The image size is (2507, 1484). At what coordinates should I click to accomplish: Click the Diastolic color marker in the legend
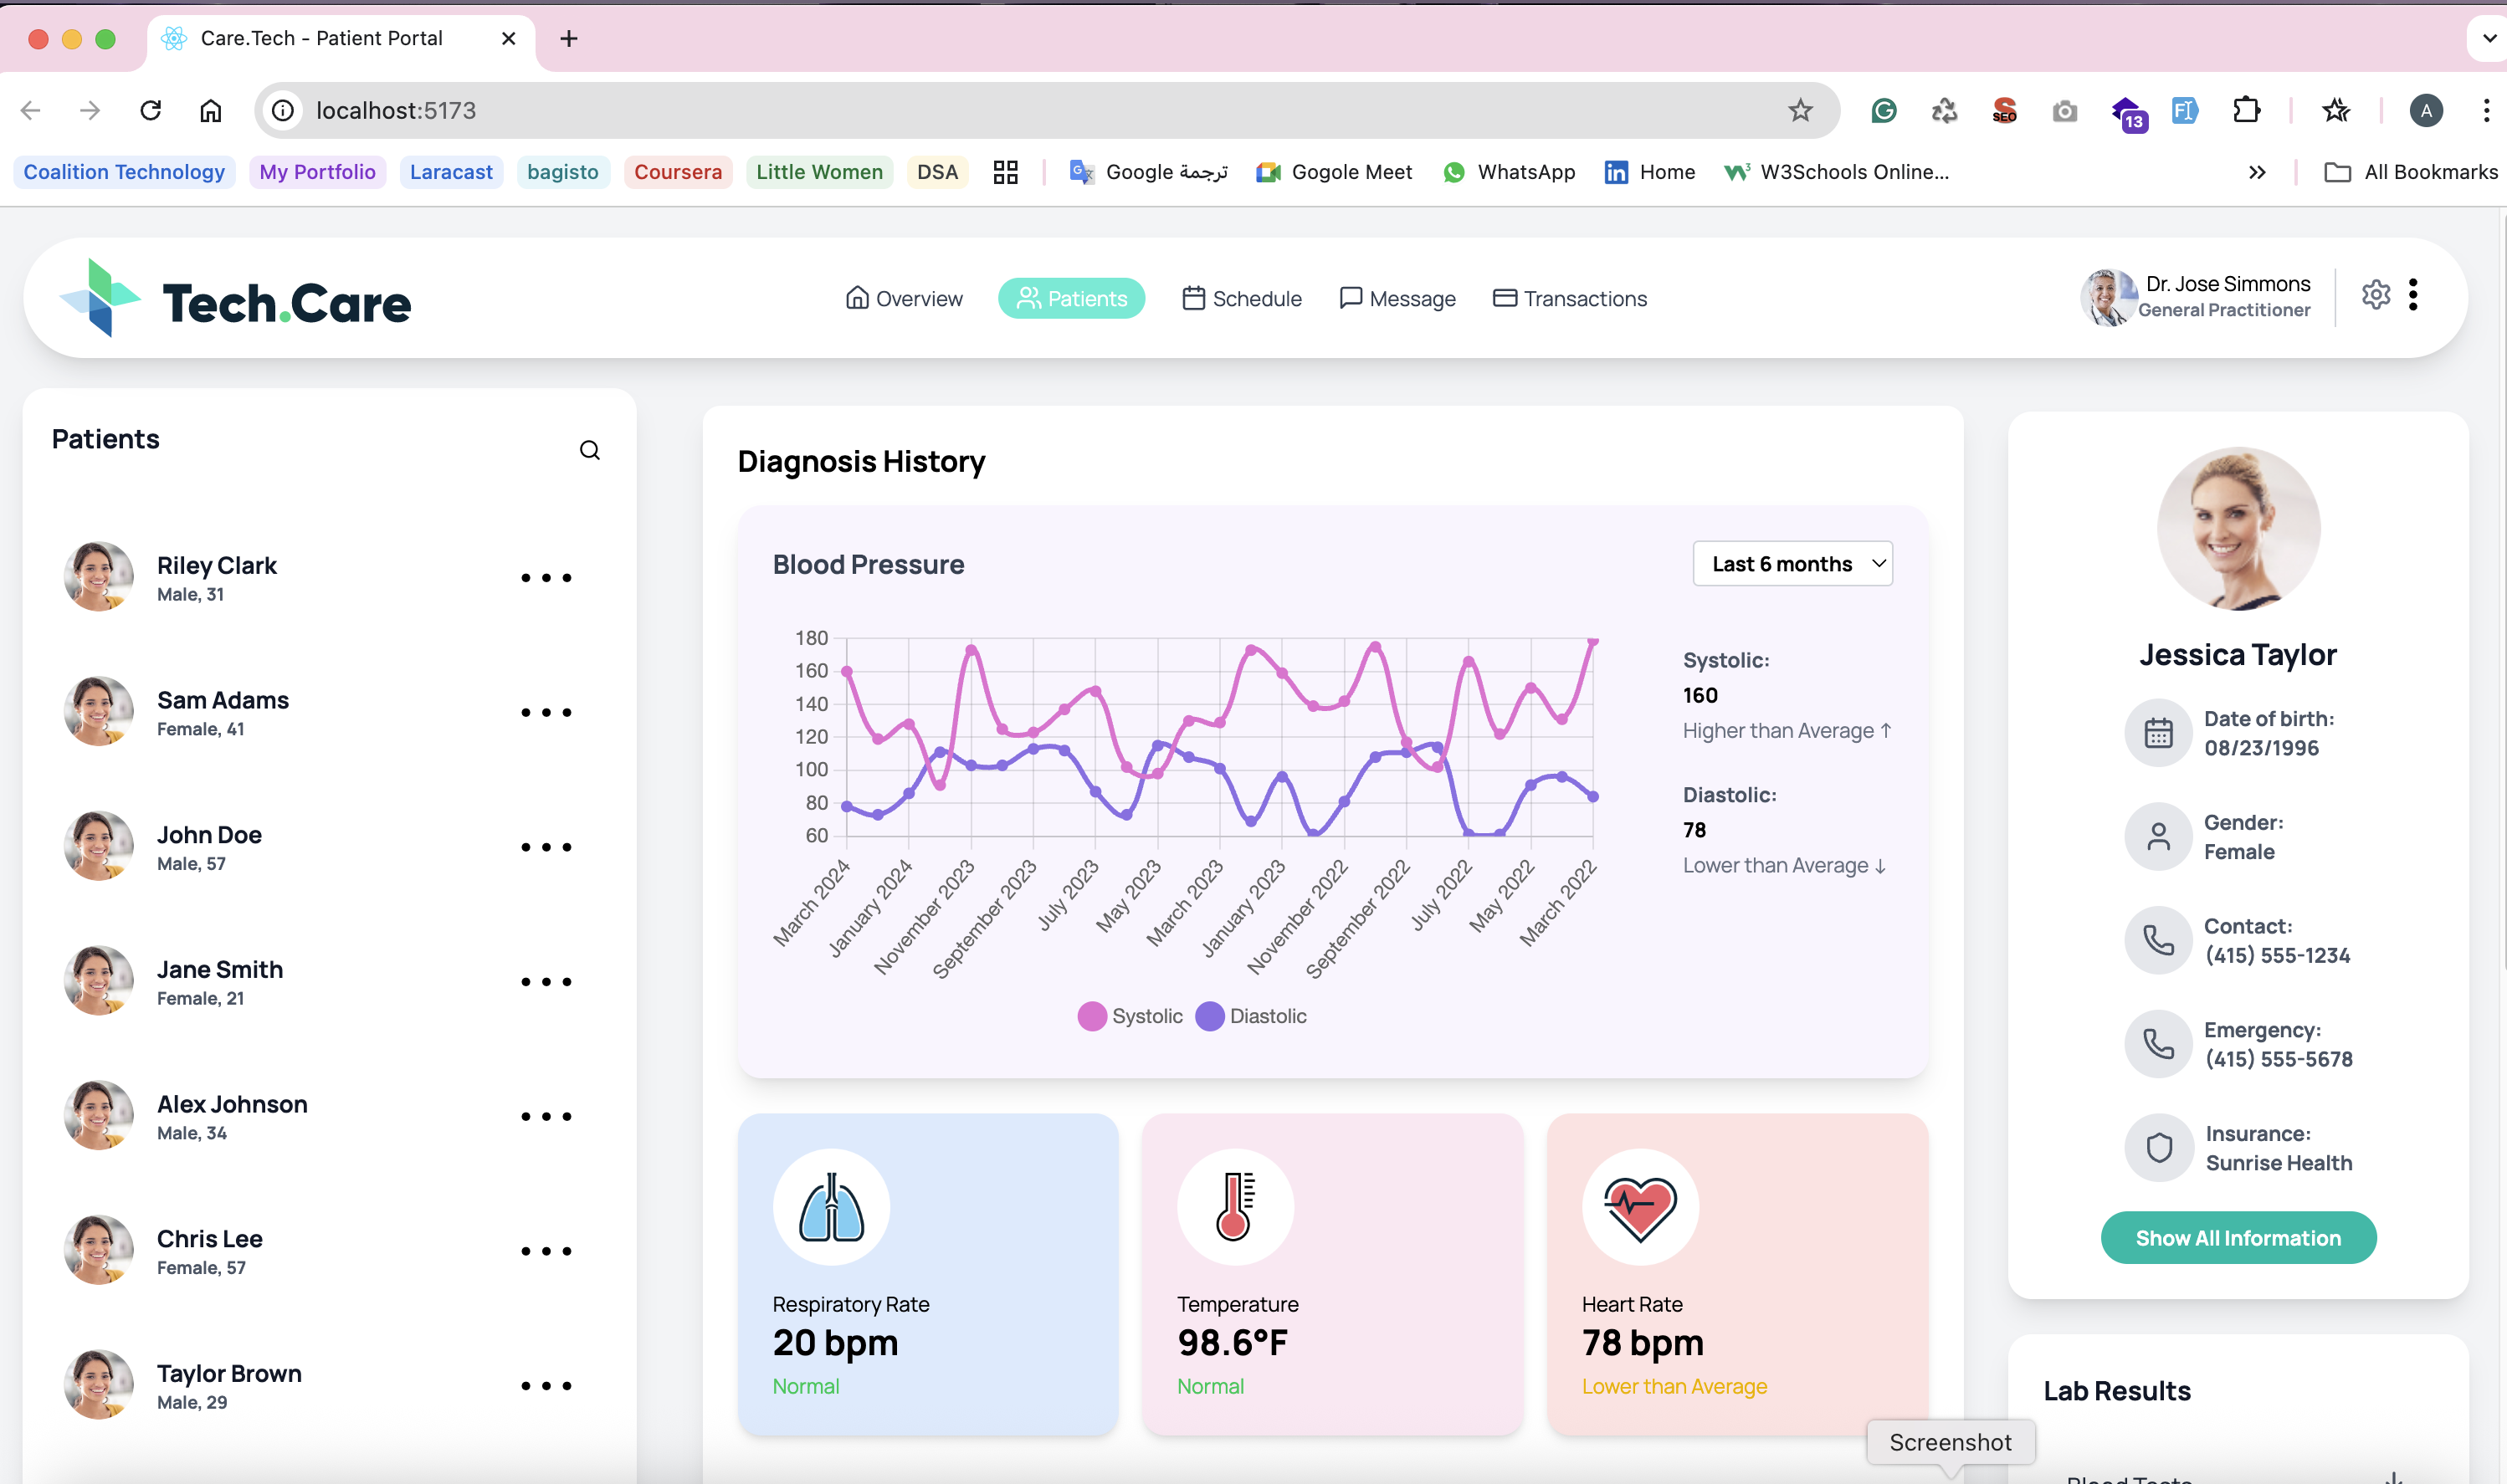pyautogui.click(x=1210, y=1016)
